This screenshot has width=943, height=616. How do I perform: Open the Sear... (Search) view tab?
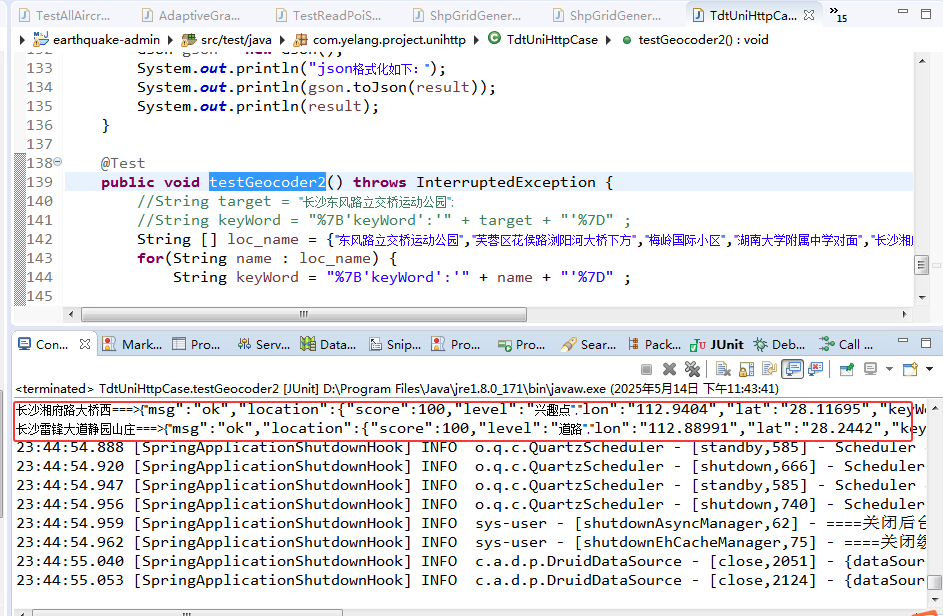pos(589,345)
